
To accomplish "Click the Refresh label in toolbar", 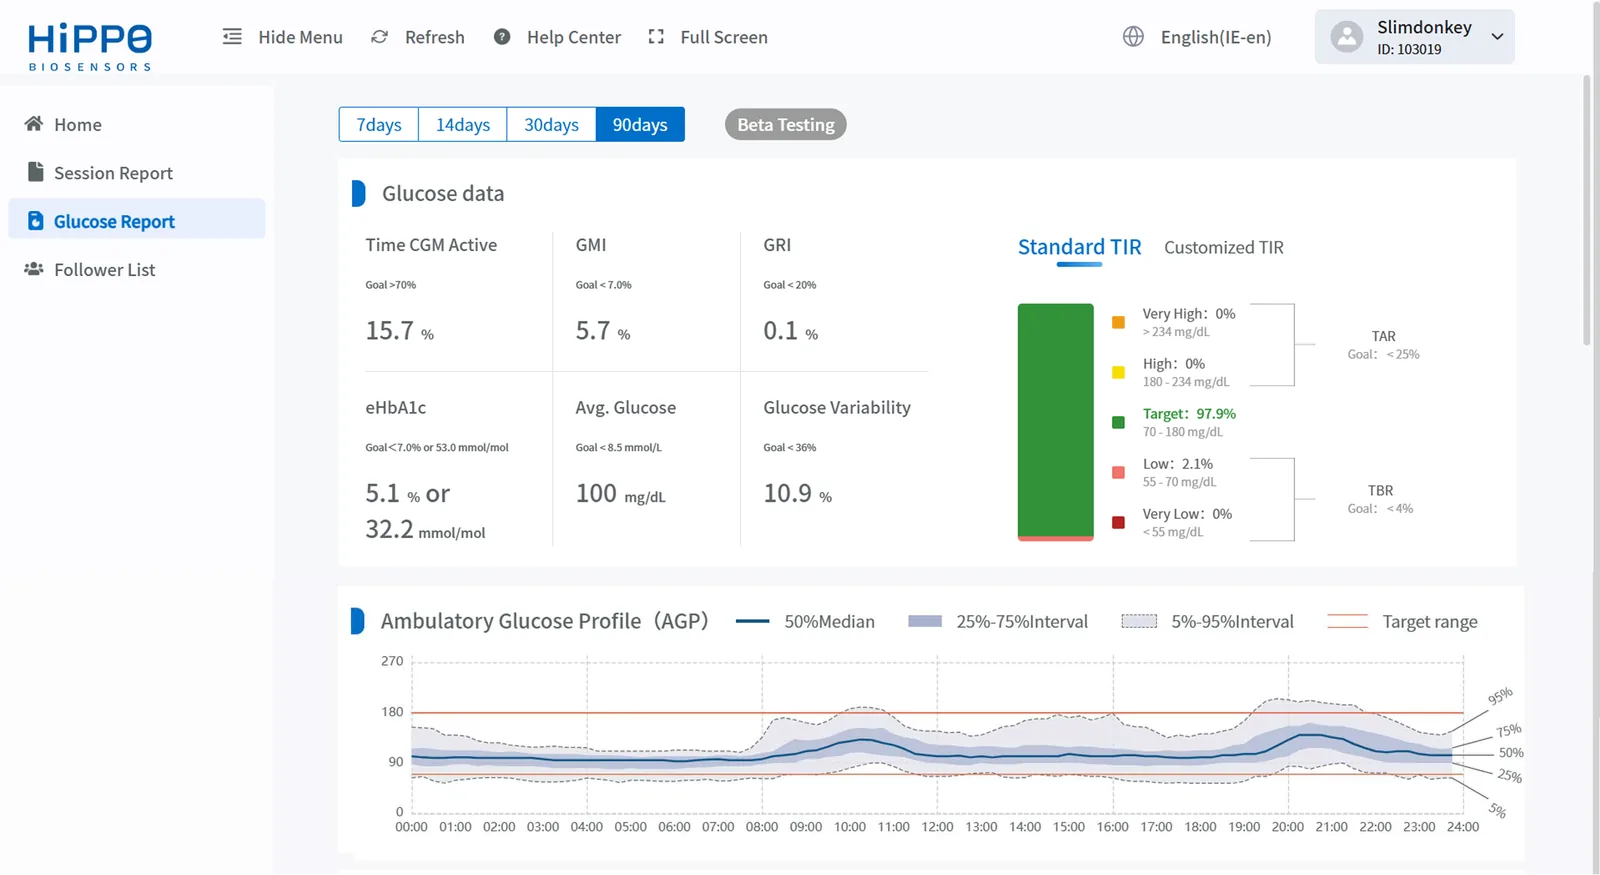I will pyautogui.click(x=435, y=37).
